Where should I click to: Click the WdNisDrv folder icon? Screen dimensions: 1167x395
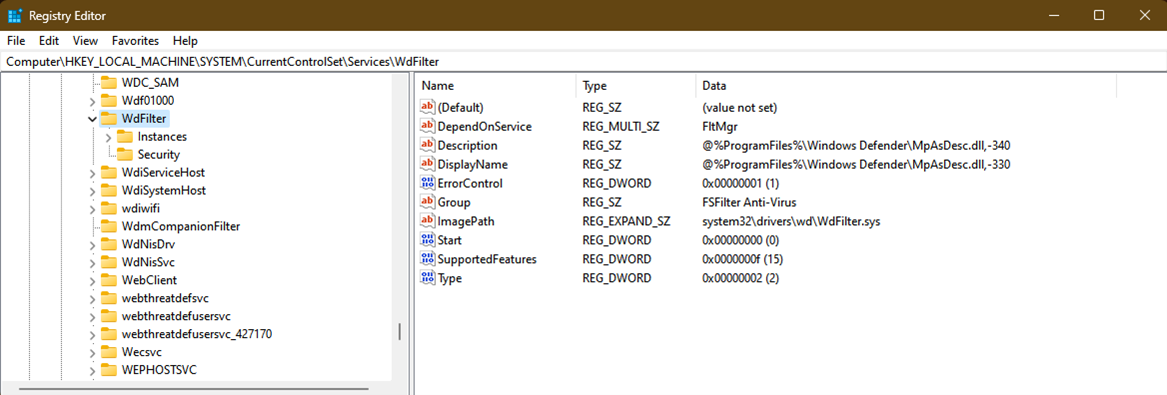tap(109, 244)
